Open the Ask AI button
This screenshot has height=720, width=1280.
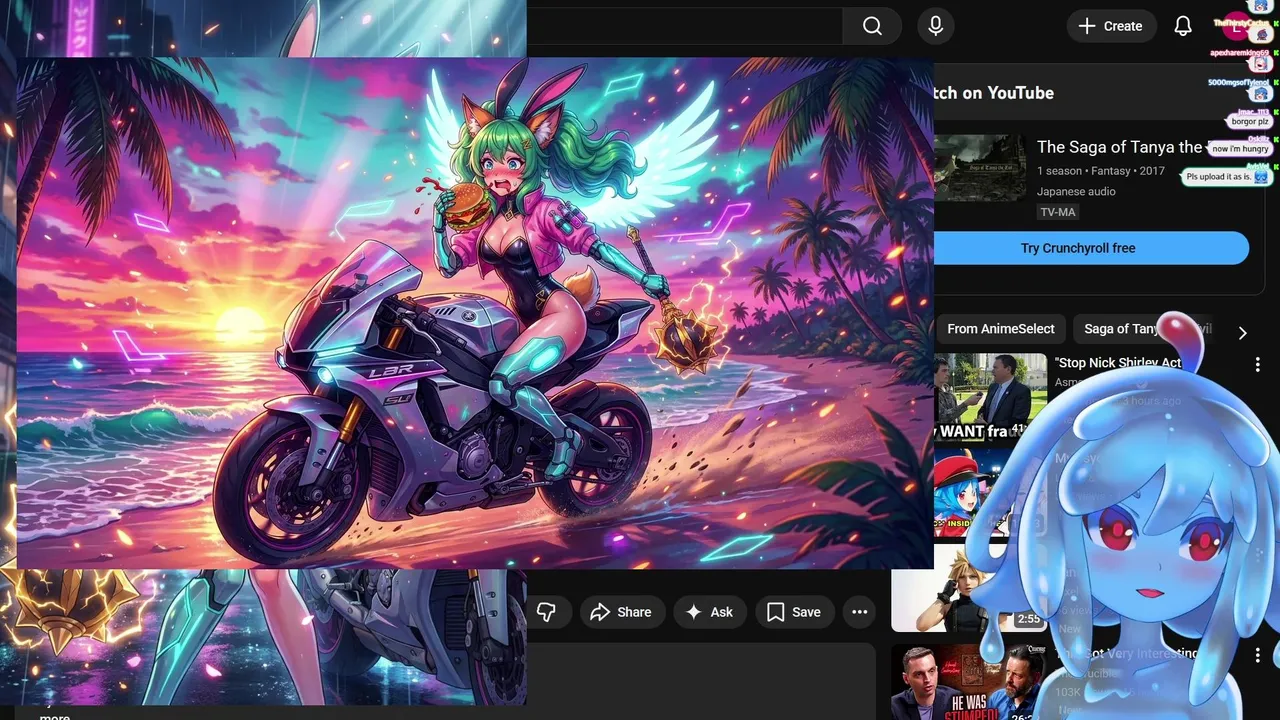(x=709, y=612)
